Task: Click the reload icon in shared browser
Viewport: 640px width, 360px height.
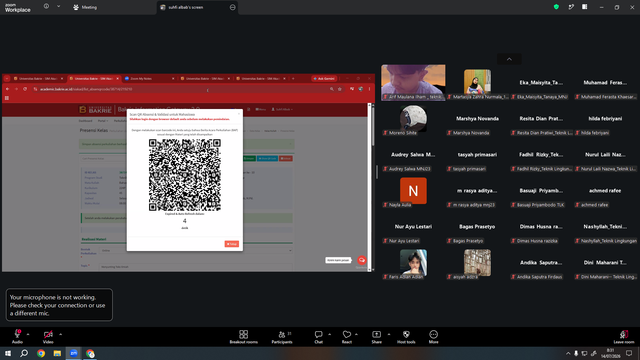Action: [x=25, y=89]
